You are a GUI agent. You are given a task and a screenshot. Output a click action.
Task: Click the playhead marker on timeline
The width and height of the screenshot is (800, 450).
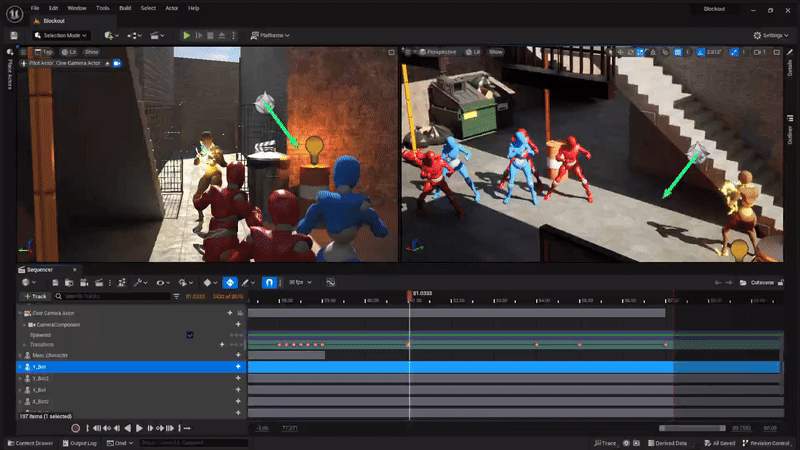tap(409, 296)
